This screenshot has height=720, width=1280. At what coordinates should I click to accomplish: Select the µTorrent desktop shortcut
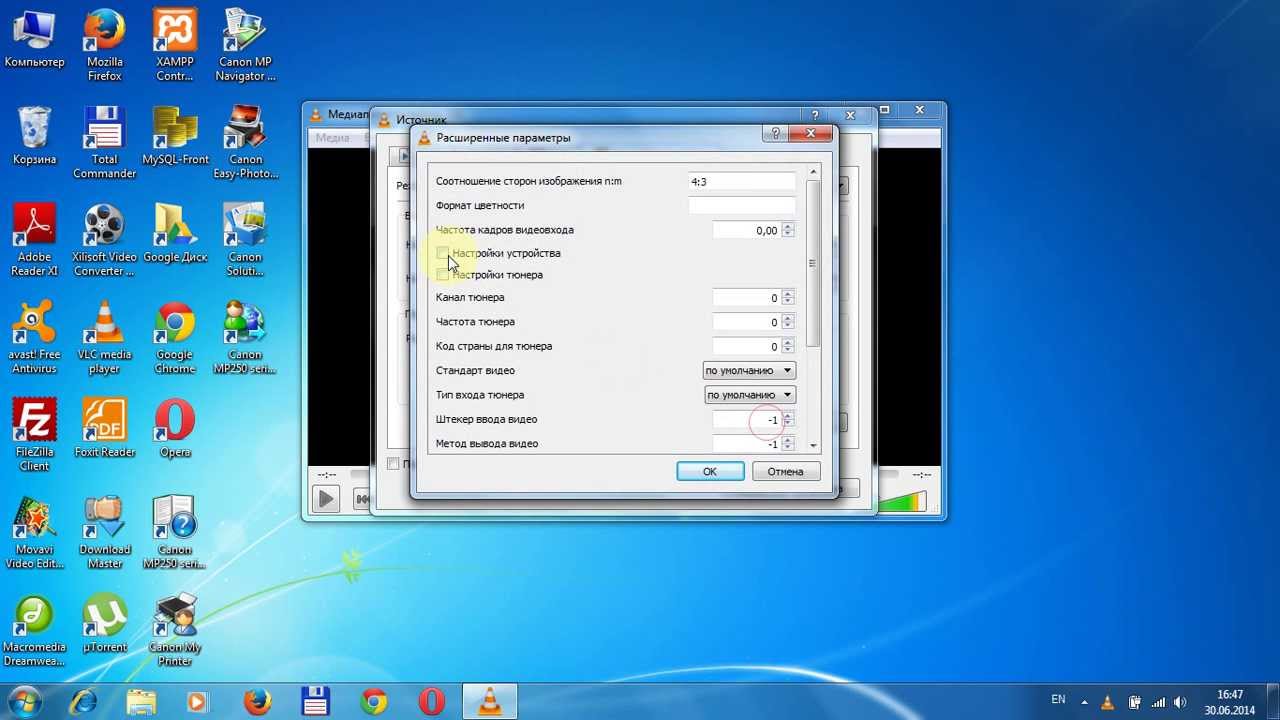[x=104, y=624]
